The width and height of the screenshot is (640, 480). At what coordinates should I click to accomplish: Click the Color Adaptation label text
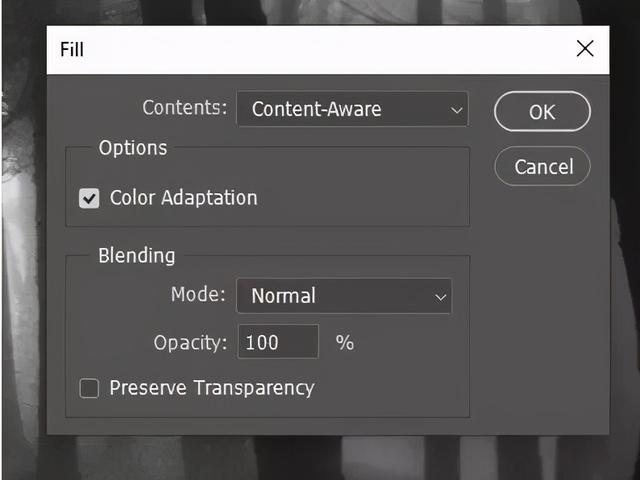point(184,198)
